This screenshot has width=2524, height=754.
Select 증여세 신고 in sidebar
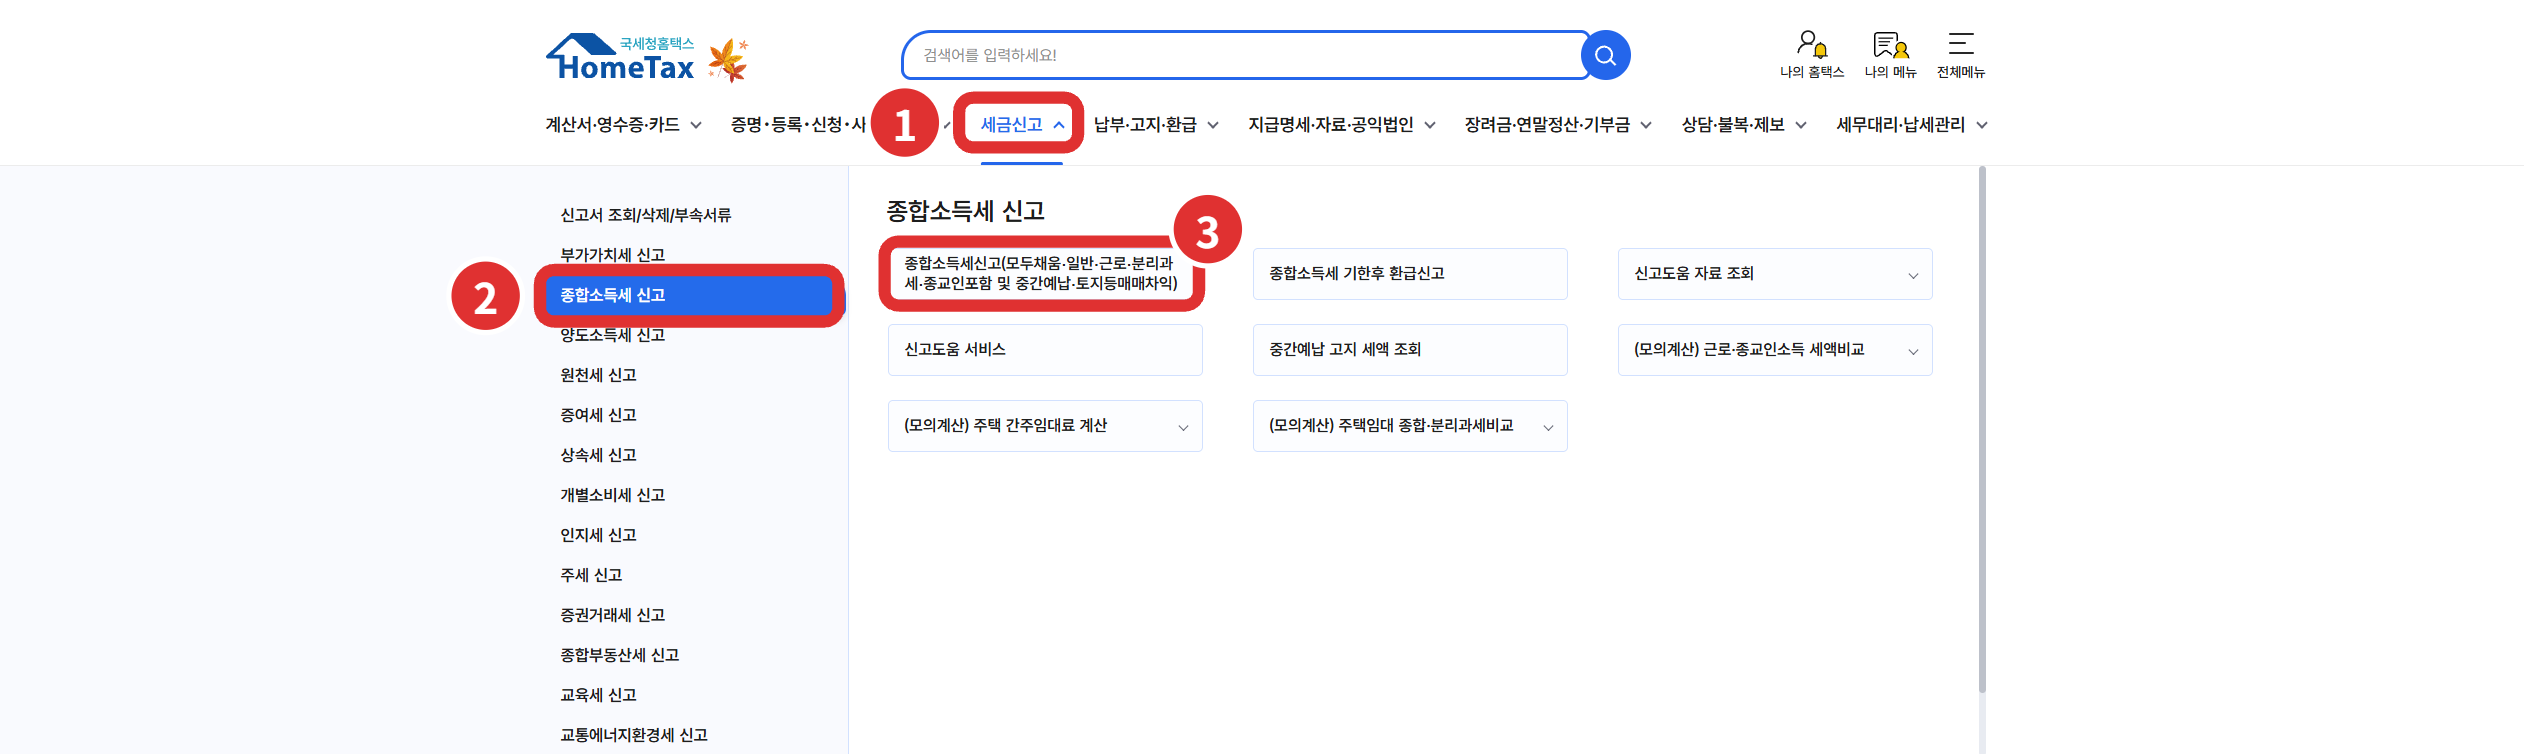pos(598,415)
